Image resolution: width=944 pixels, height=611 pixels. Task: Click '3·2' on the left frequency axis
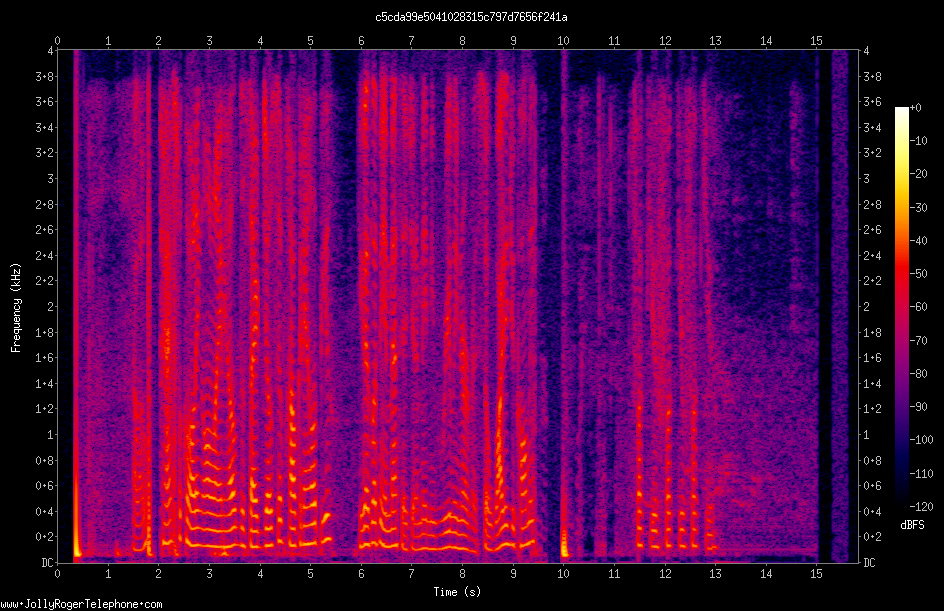[x=45, y=153]
